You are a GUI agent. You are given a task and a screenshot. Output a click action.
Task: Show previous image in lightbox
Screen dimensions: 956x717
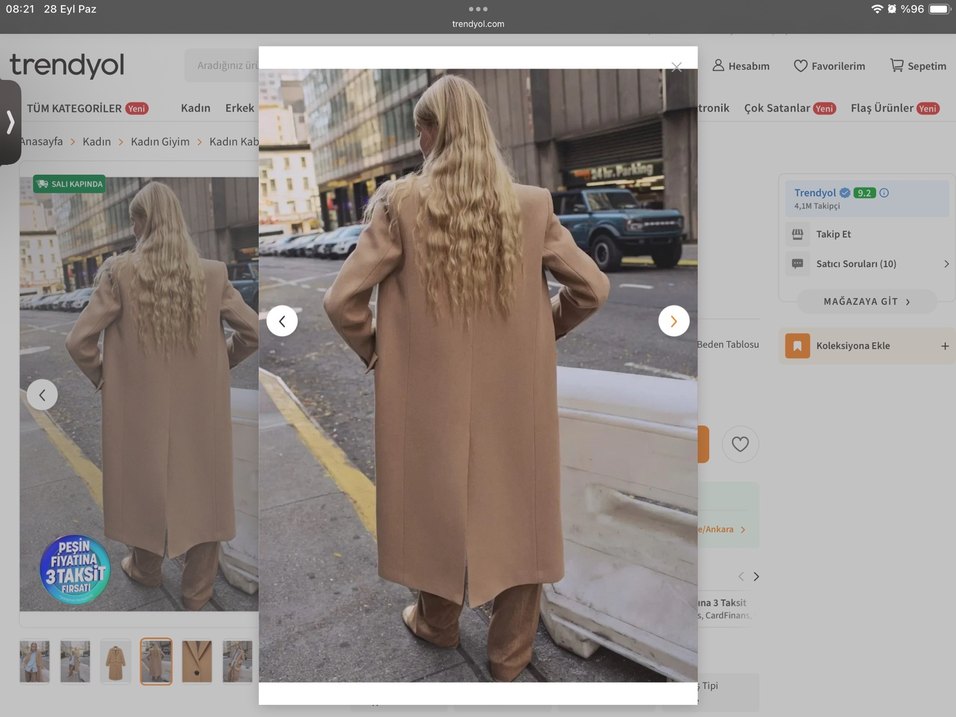point(282,321)
